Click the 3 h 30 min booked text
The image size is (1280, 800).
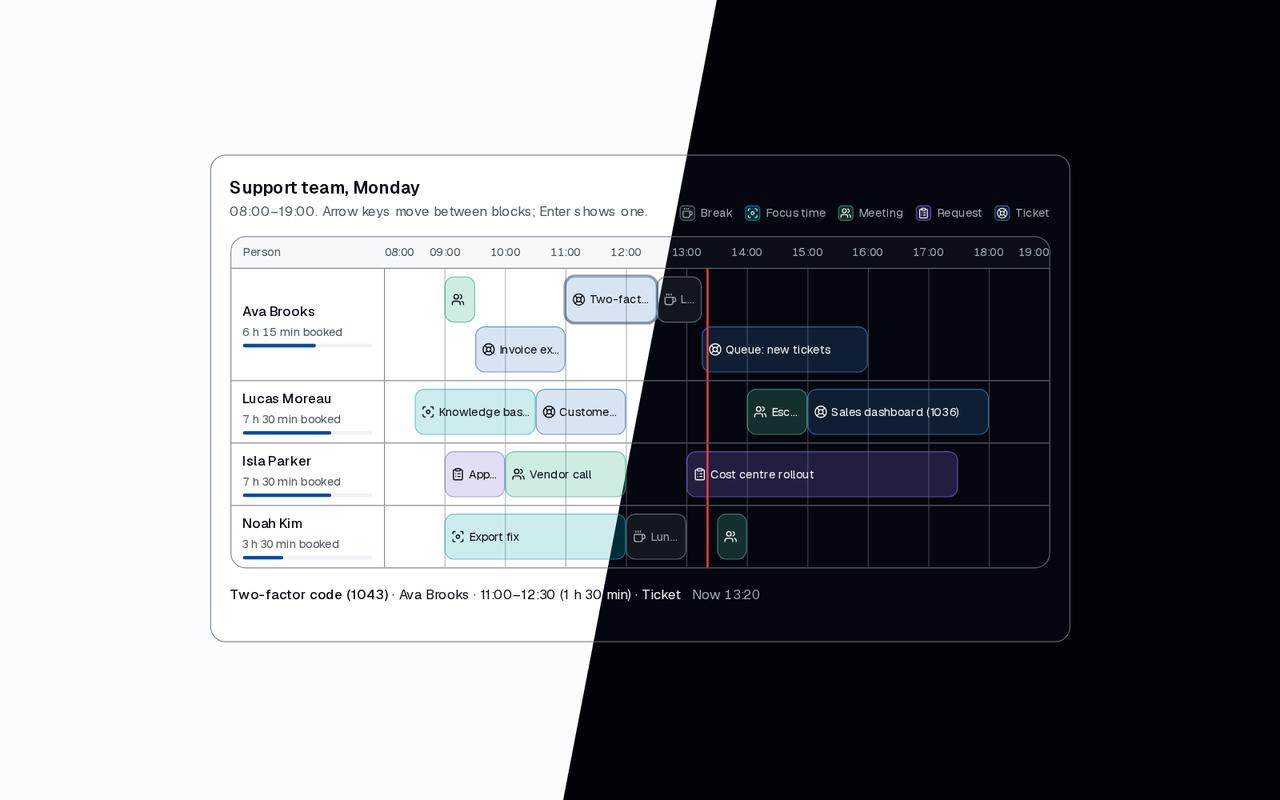pyautogui.click(x=290, y=544)
